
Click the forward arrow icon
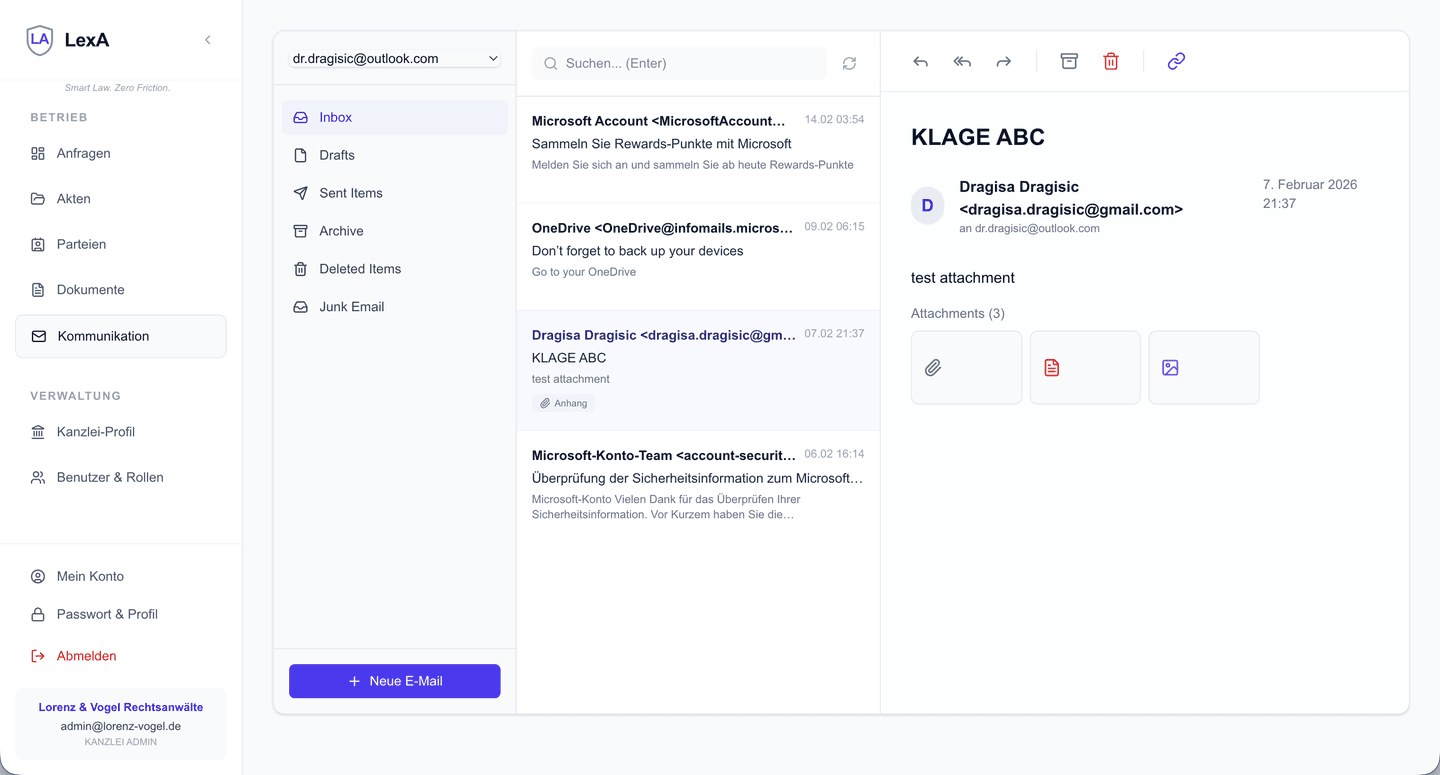coord(1003,61)
